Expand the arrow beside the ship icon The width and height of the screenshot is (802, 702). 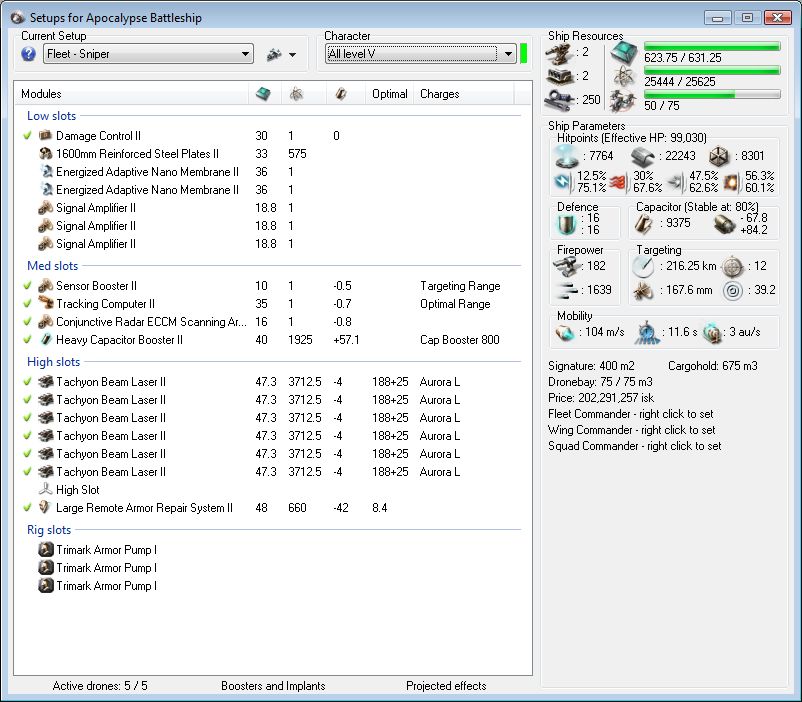292,55
